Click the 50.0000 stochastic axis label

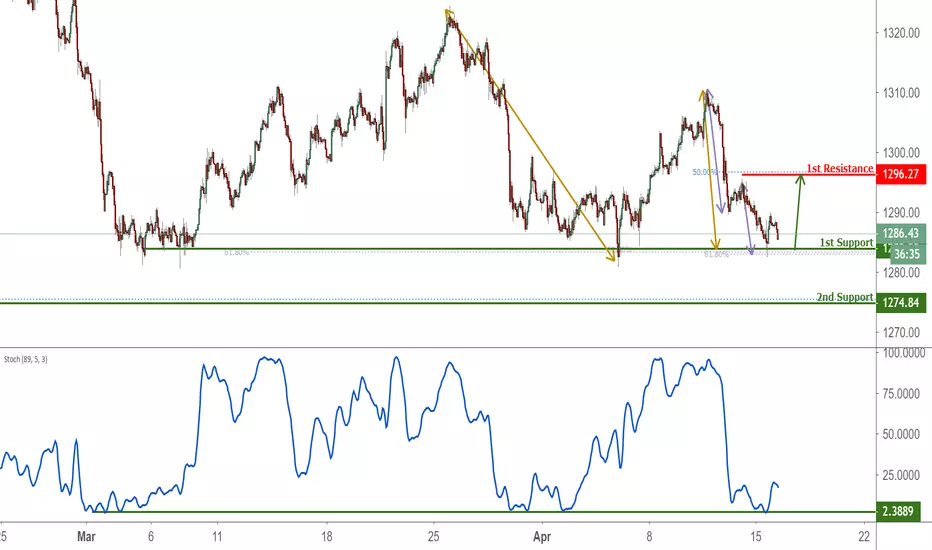point(901,434)
